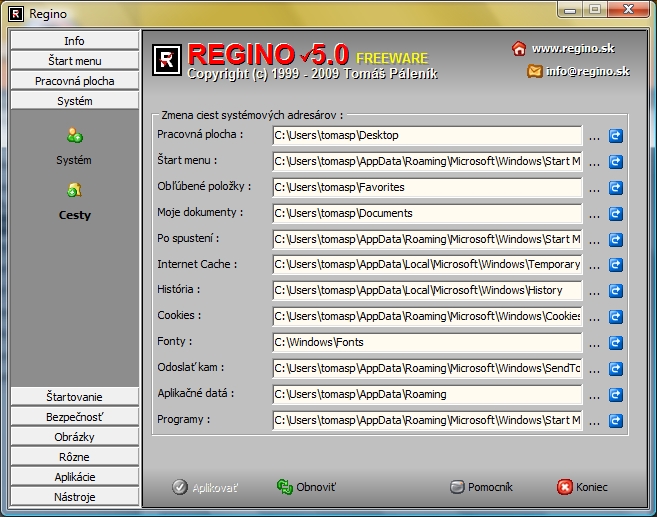Image resolution: width=657 pixels, height=517 pixels.
Task: Browse folder for História via ... button
Action: [594, 293]
